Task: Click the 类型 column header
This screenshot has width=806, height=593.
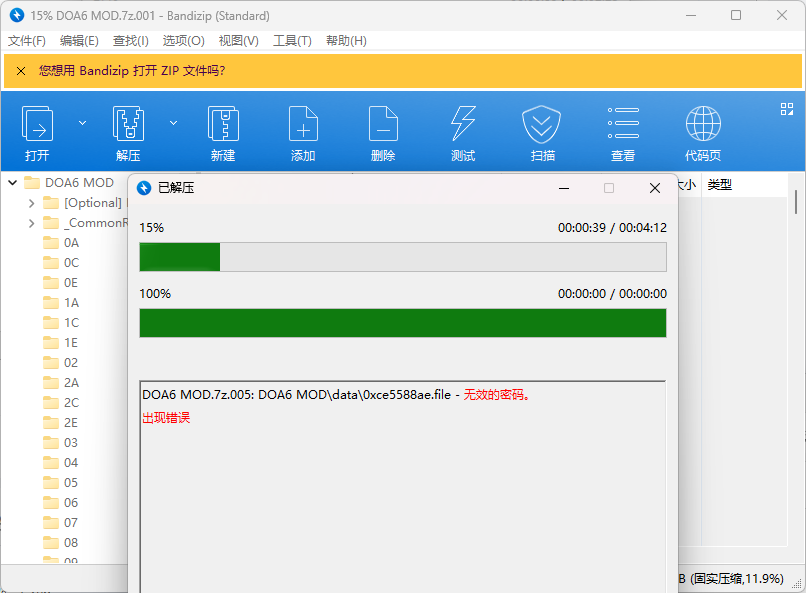Action: (x=720, y=185)
